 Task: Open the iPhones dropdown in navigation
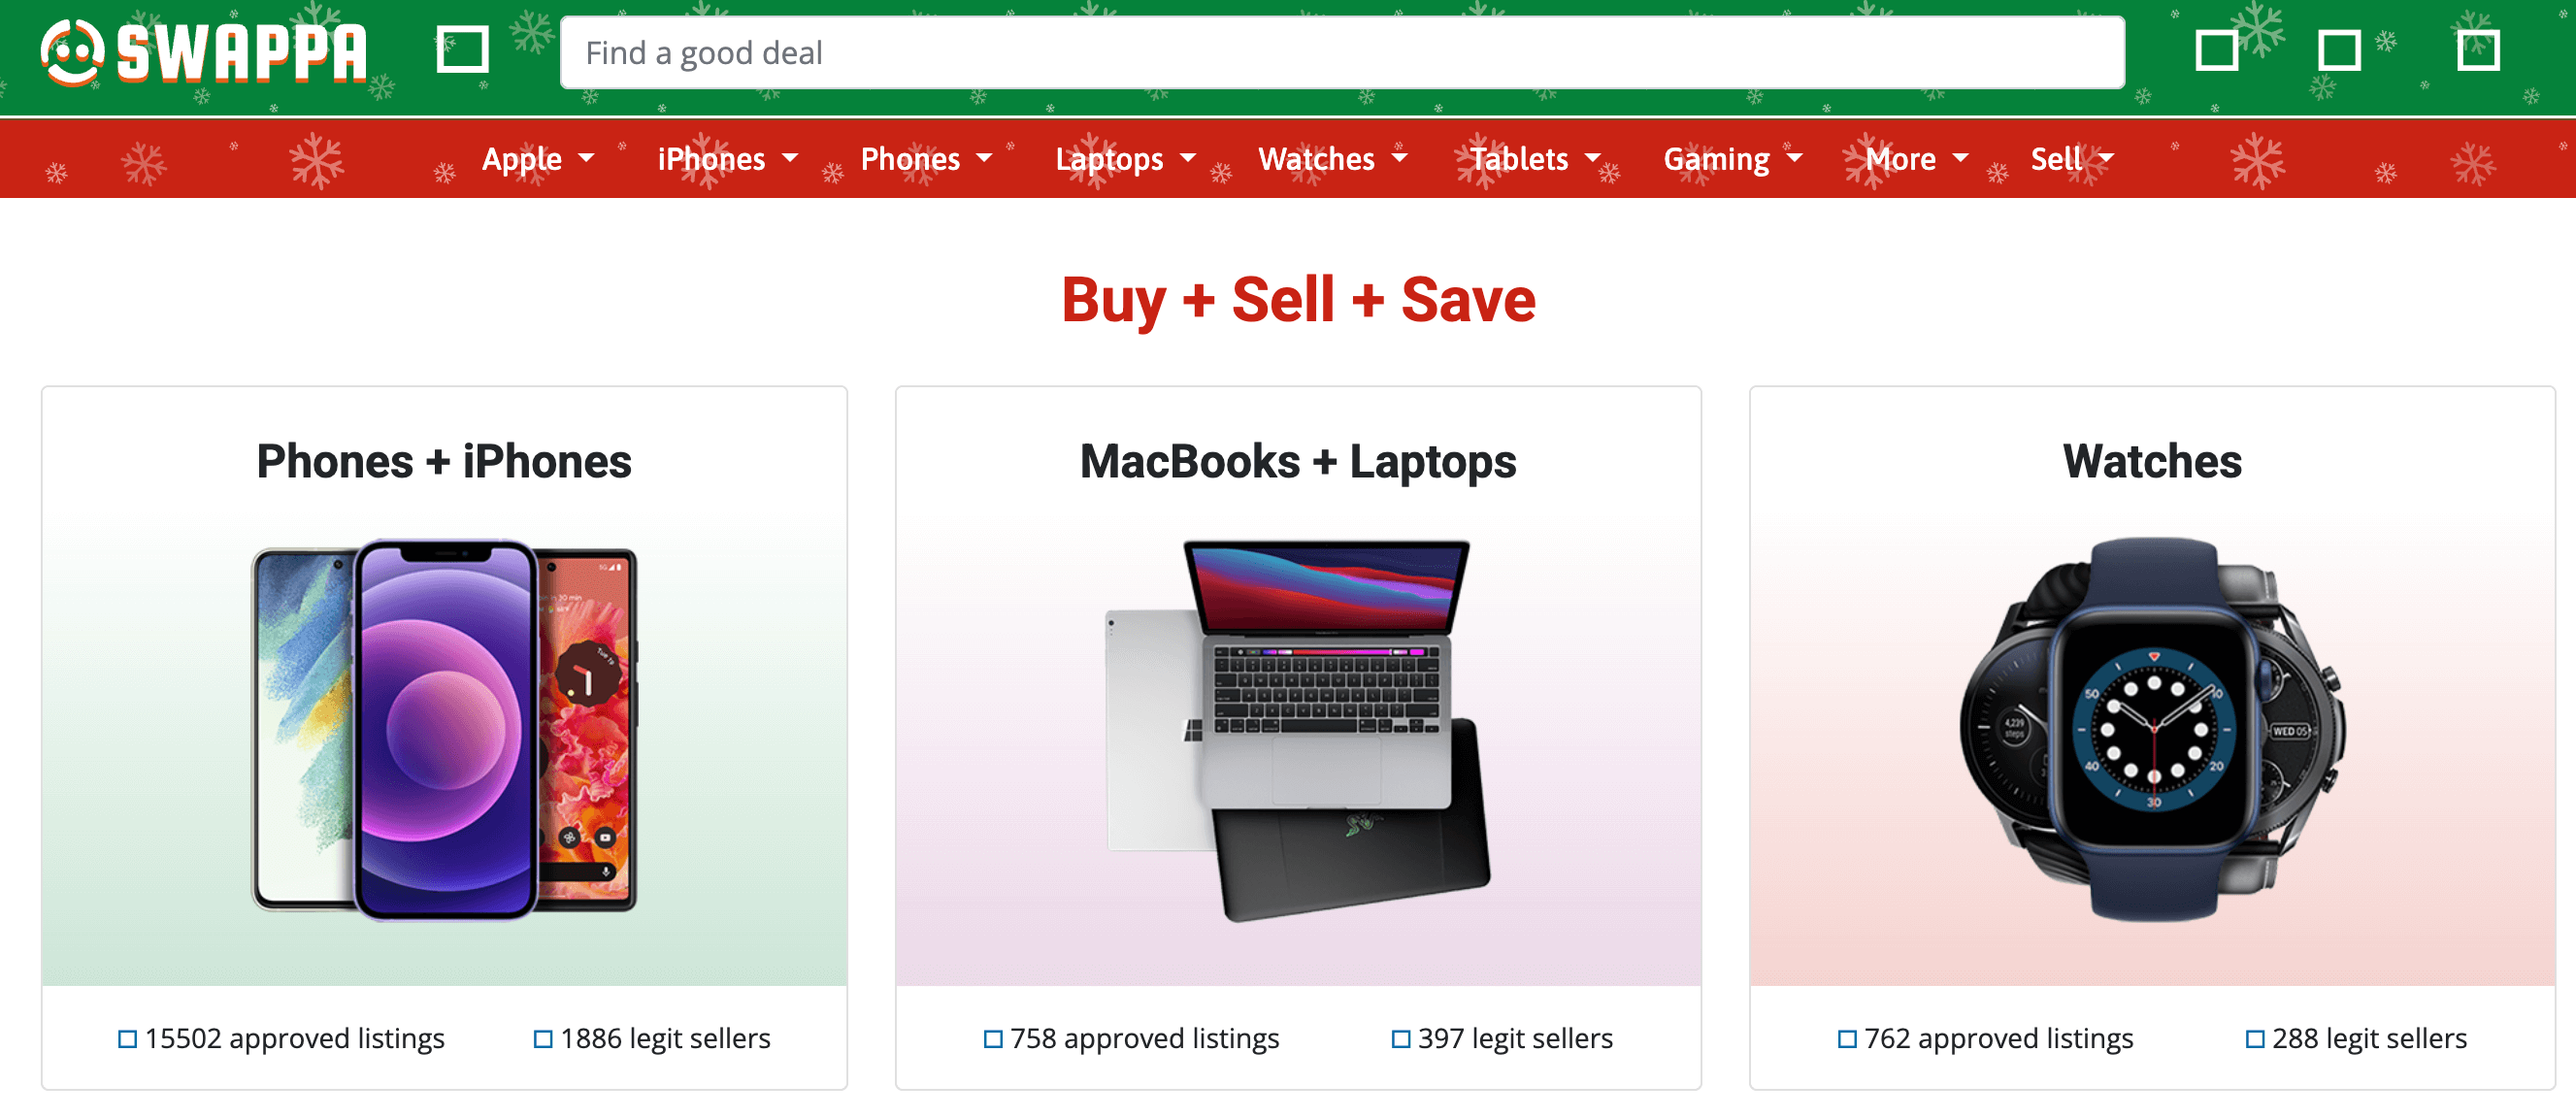(727, 159)
